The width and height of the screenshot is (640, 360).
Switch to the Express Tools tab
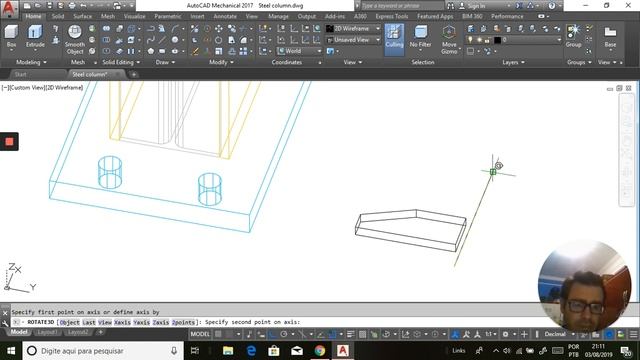tap(391, 16)
